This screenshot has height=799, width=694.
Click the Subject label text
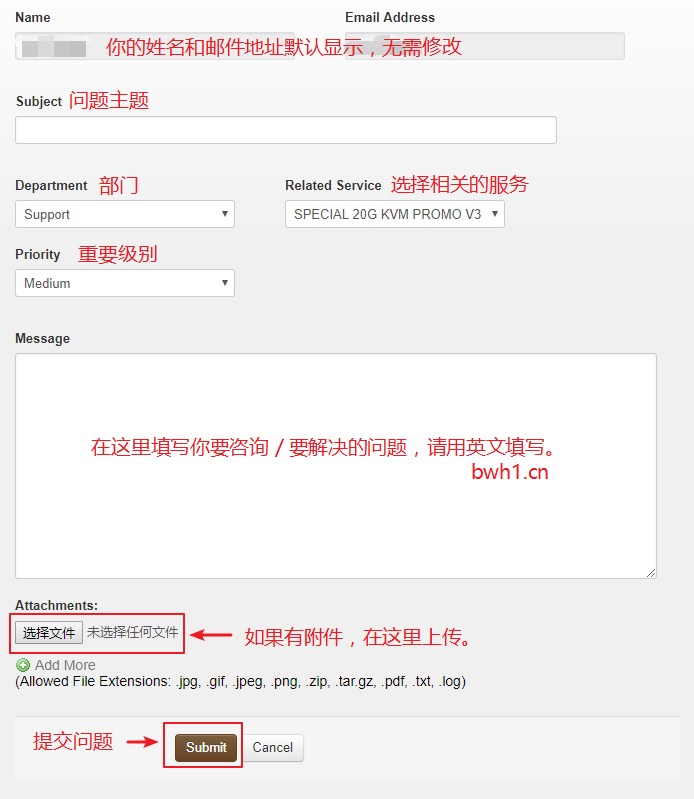tap(39, 102)
